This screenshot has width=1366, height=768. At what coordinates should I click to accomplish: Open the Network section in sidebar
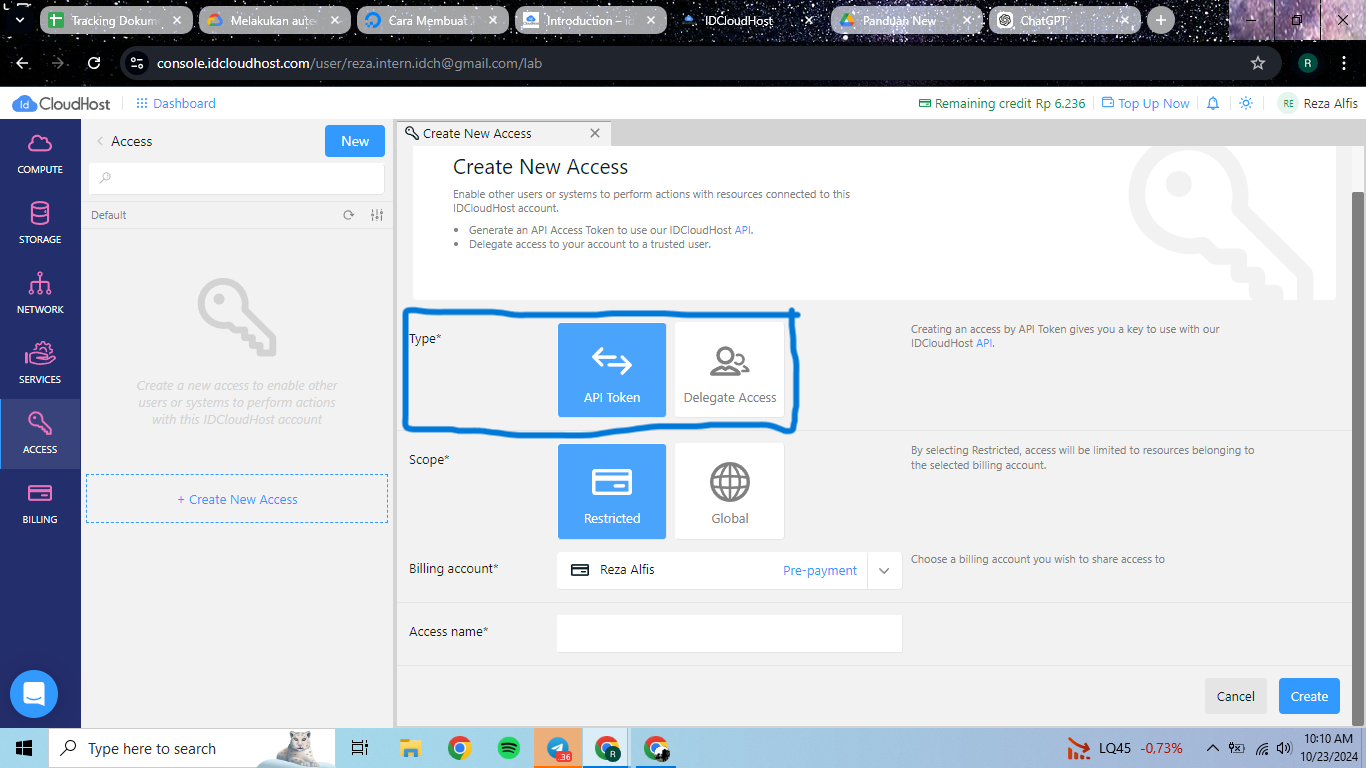[x=40, y=294]
